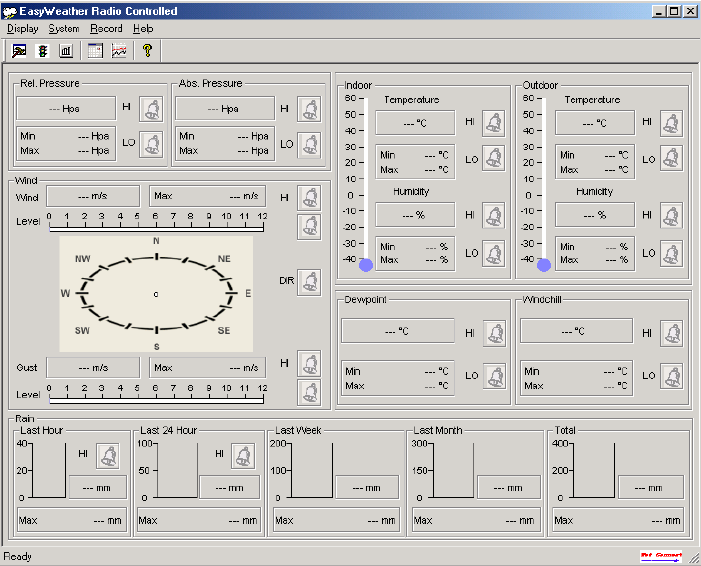Screen dimensions: 701x566
Task: Set Last Hour rain HI alarm bell
Action: click(108, 456)
